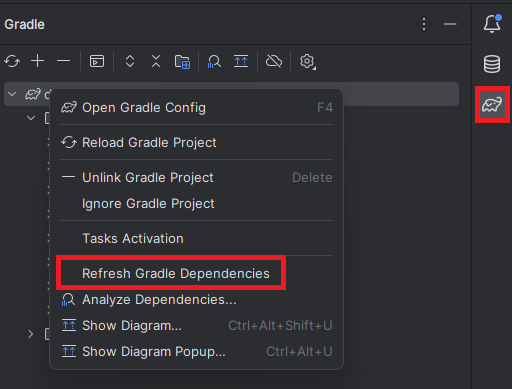
Task: Open Notifications bell in right sidebar
Action: point(492,24)
